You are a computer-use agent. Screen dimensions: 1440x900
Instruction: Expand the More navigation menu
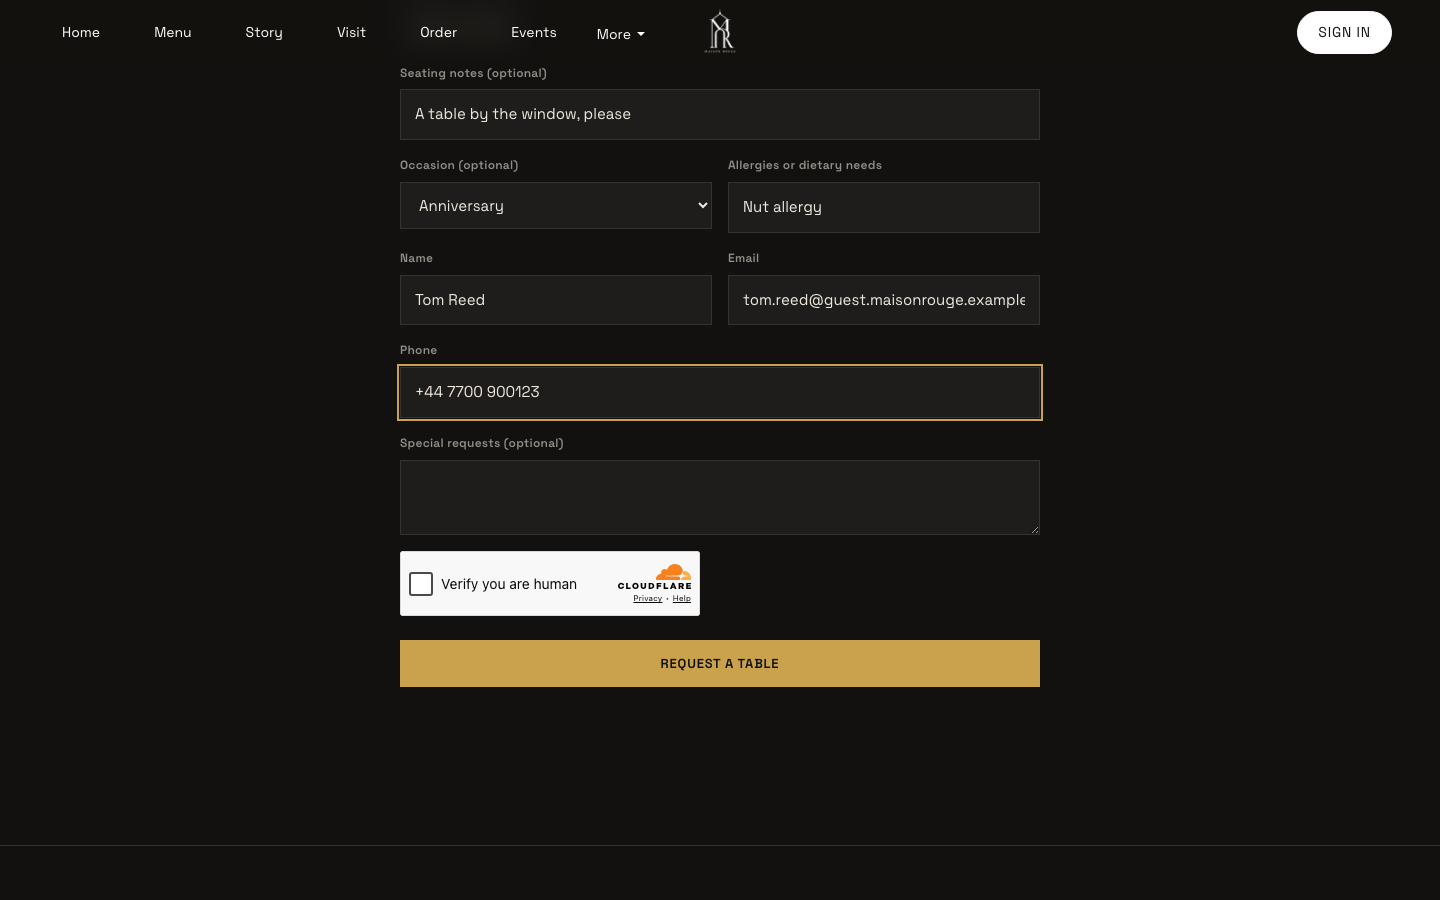[621, 34]
